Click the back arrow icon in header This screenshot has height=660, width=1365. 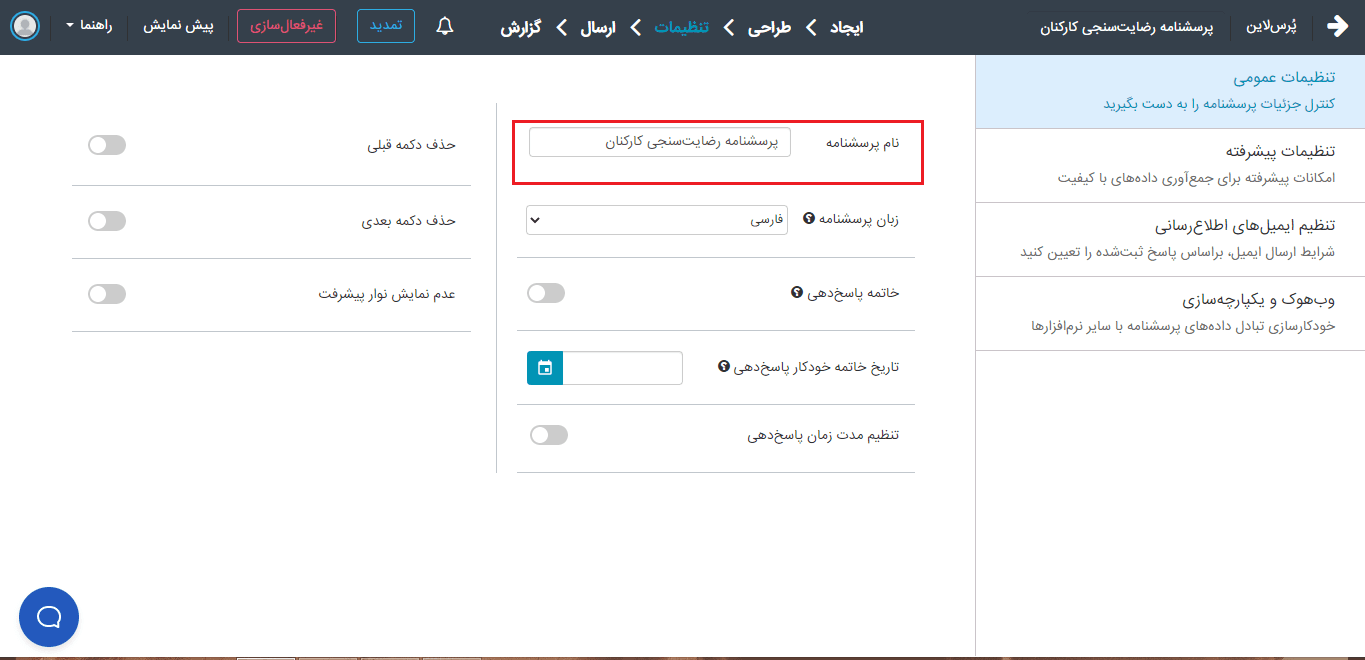(1337, 27)
